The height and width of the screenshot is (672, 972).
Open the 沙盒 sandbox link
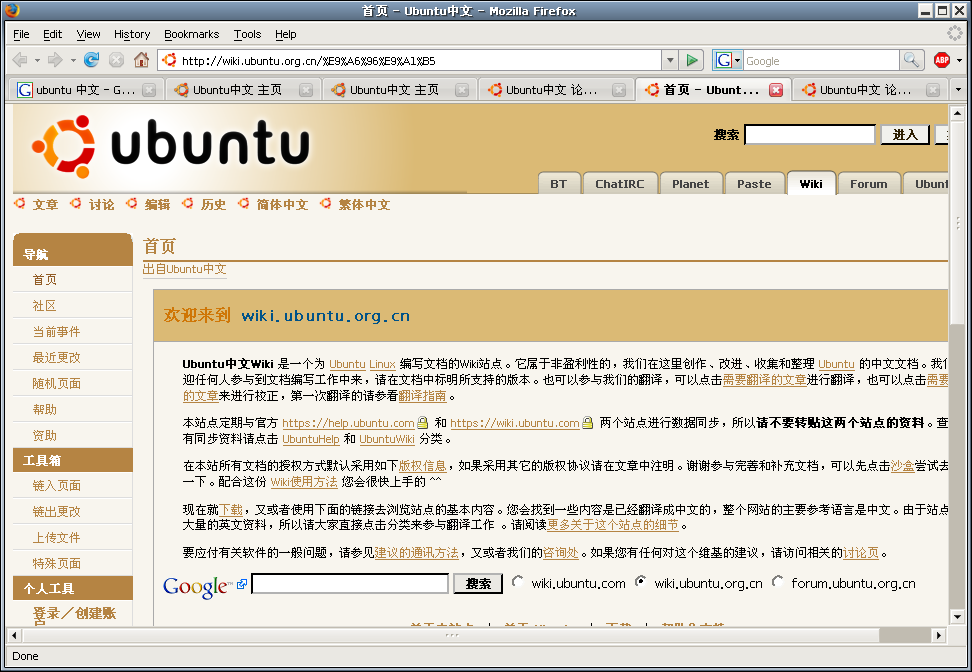pos(902,466)
